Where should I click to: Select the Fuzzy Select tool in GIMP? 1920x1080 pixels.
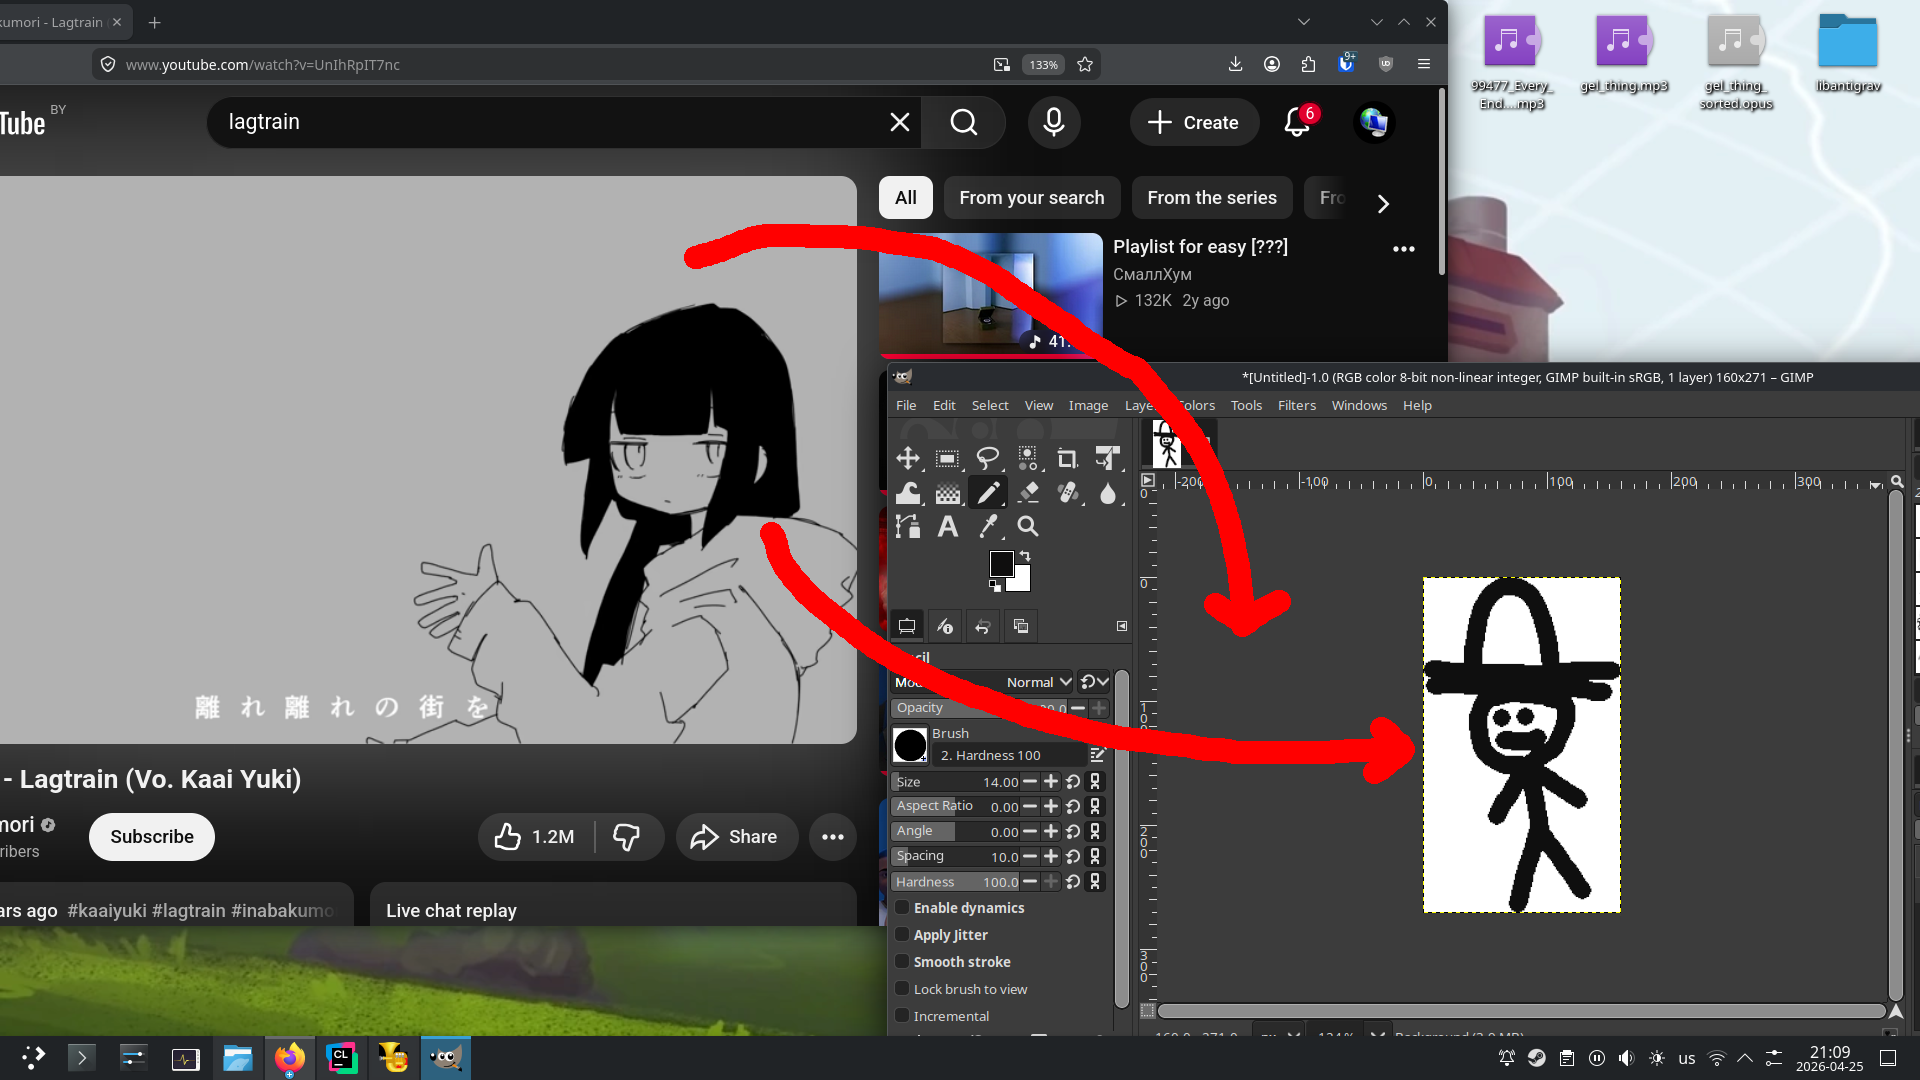(1027, 459)
